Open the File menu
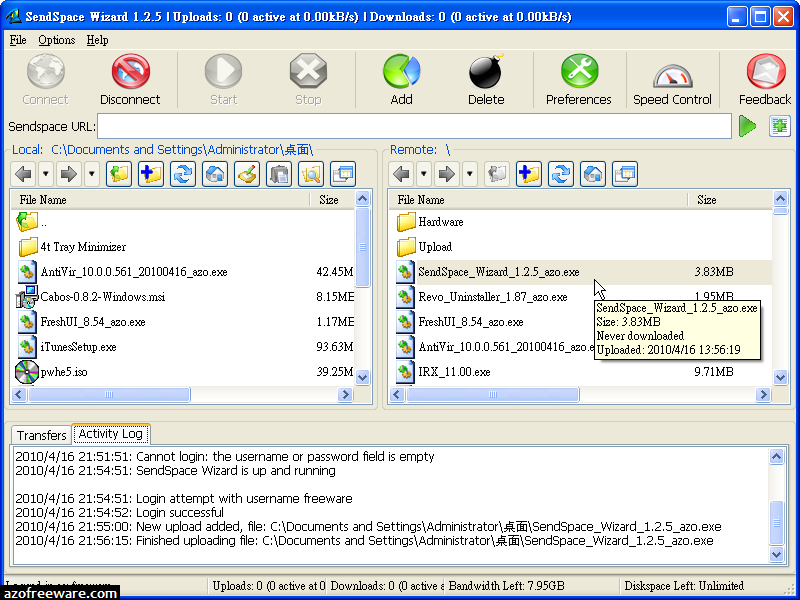This screenshot has height=600, width=800. 18,40
